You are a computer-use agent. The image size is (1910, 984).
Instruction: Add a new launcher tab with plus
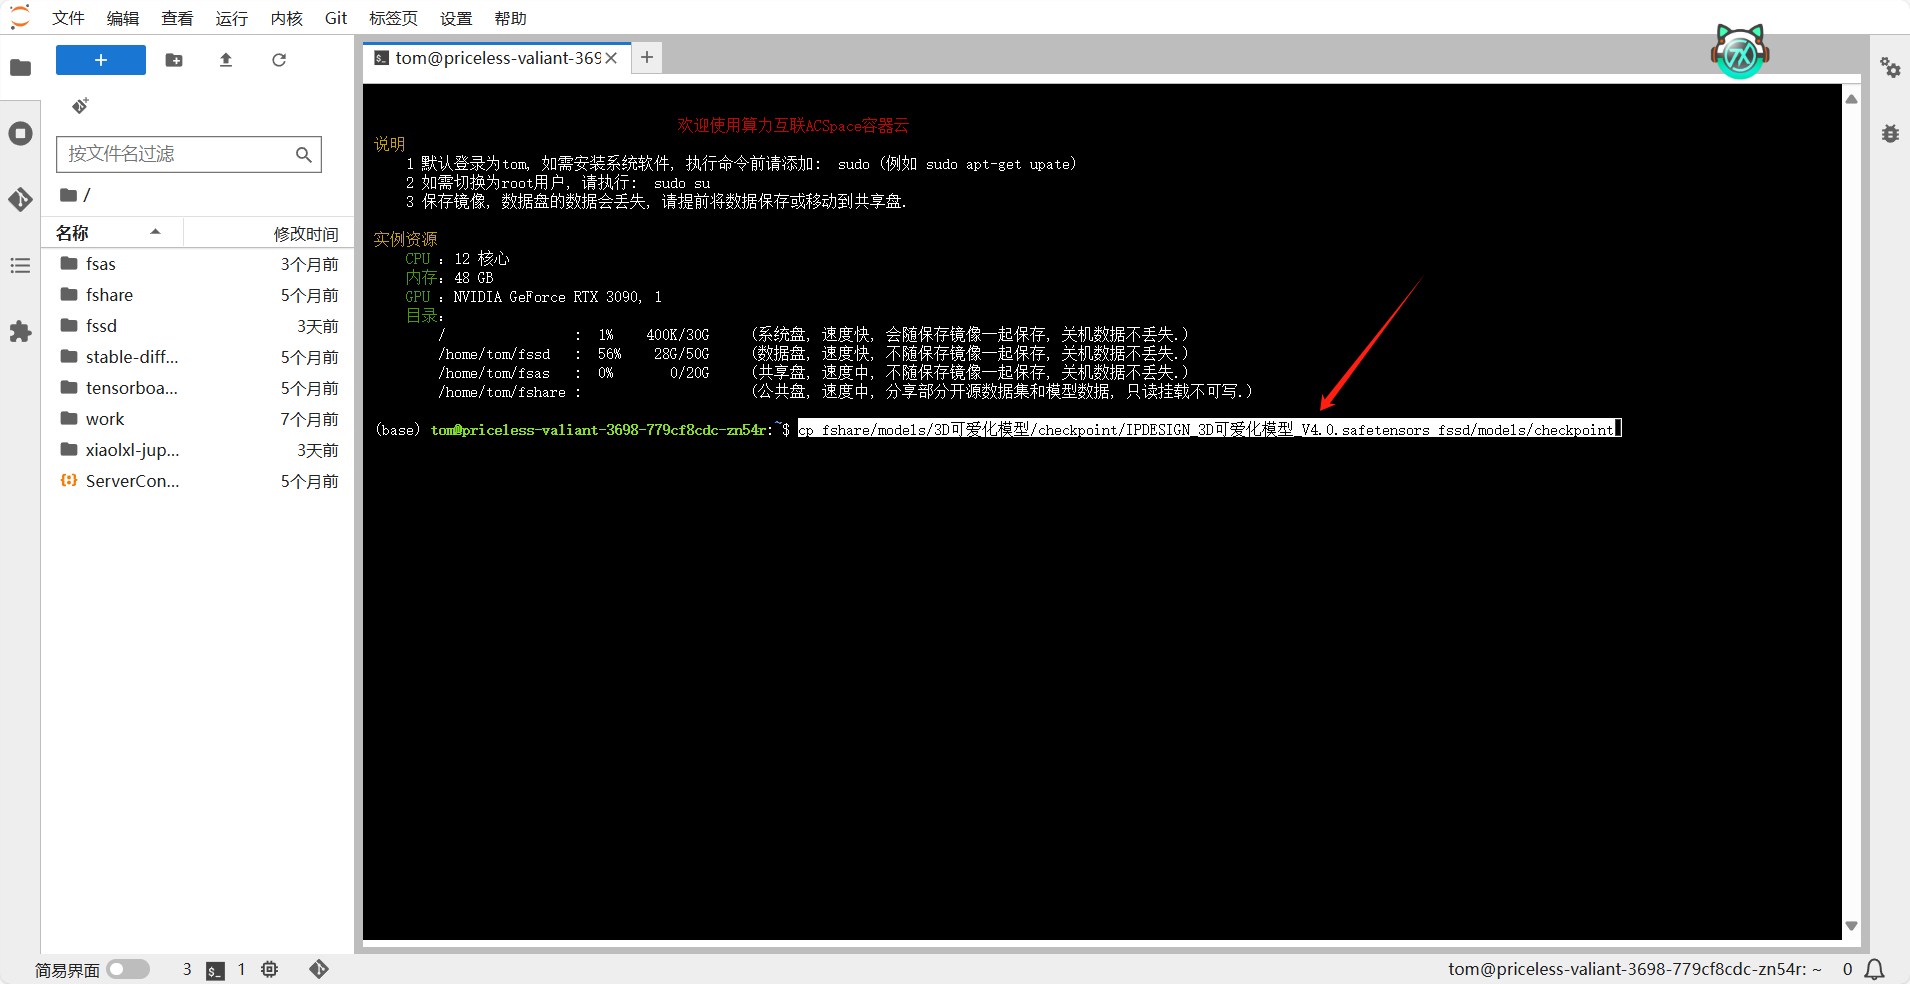pyautogui.click(x=647, y=58)
